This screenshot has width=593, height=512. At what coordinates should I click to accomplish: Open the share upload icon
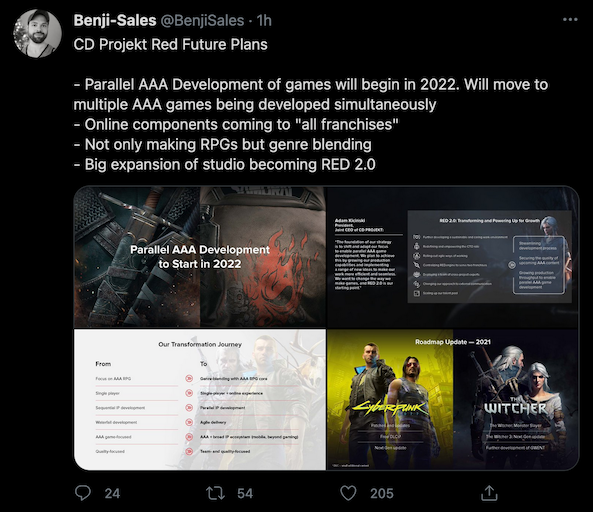pos(489,493)
